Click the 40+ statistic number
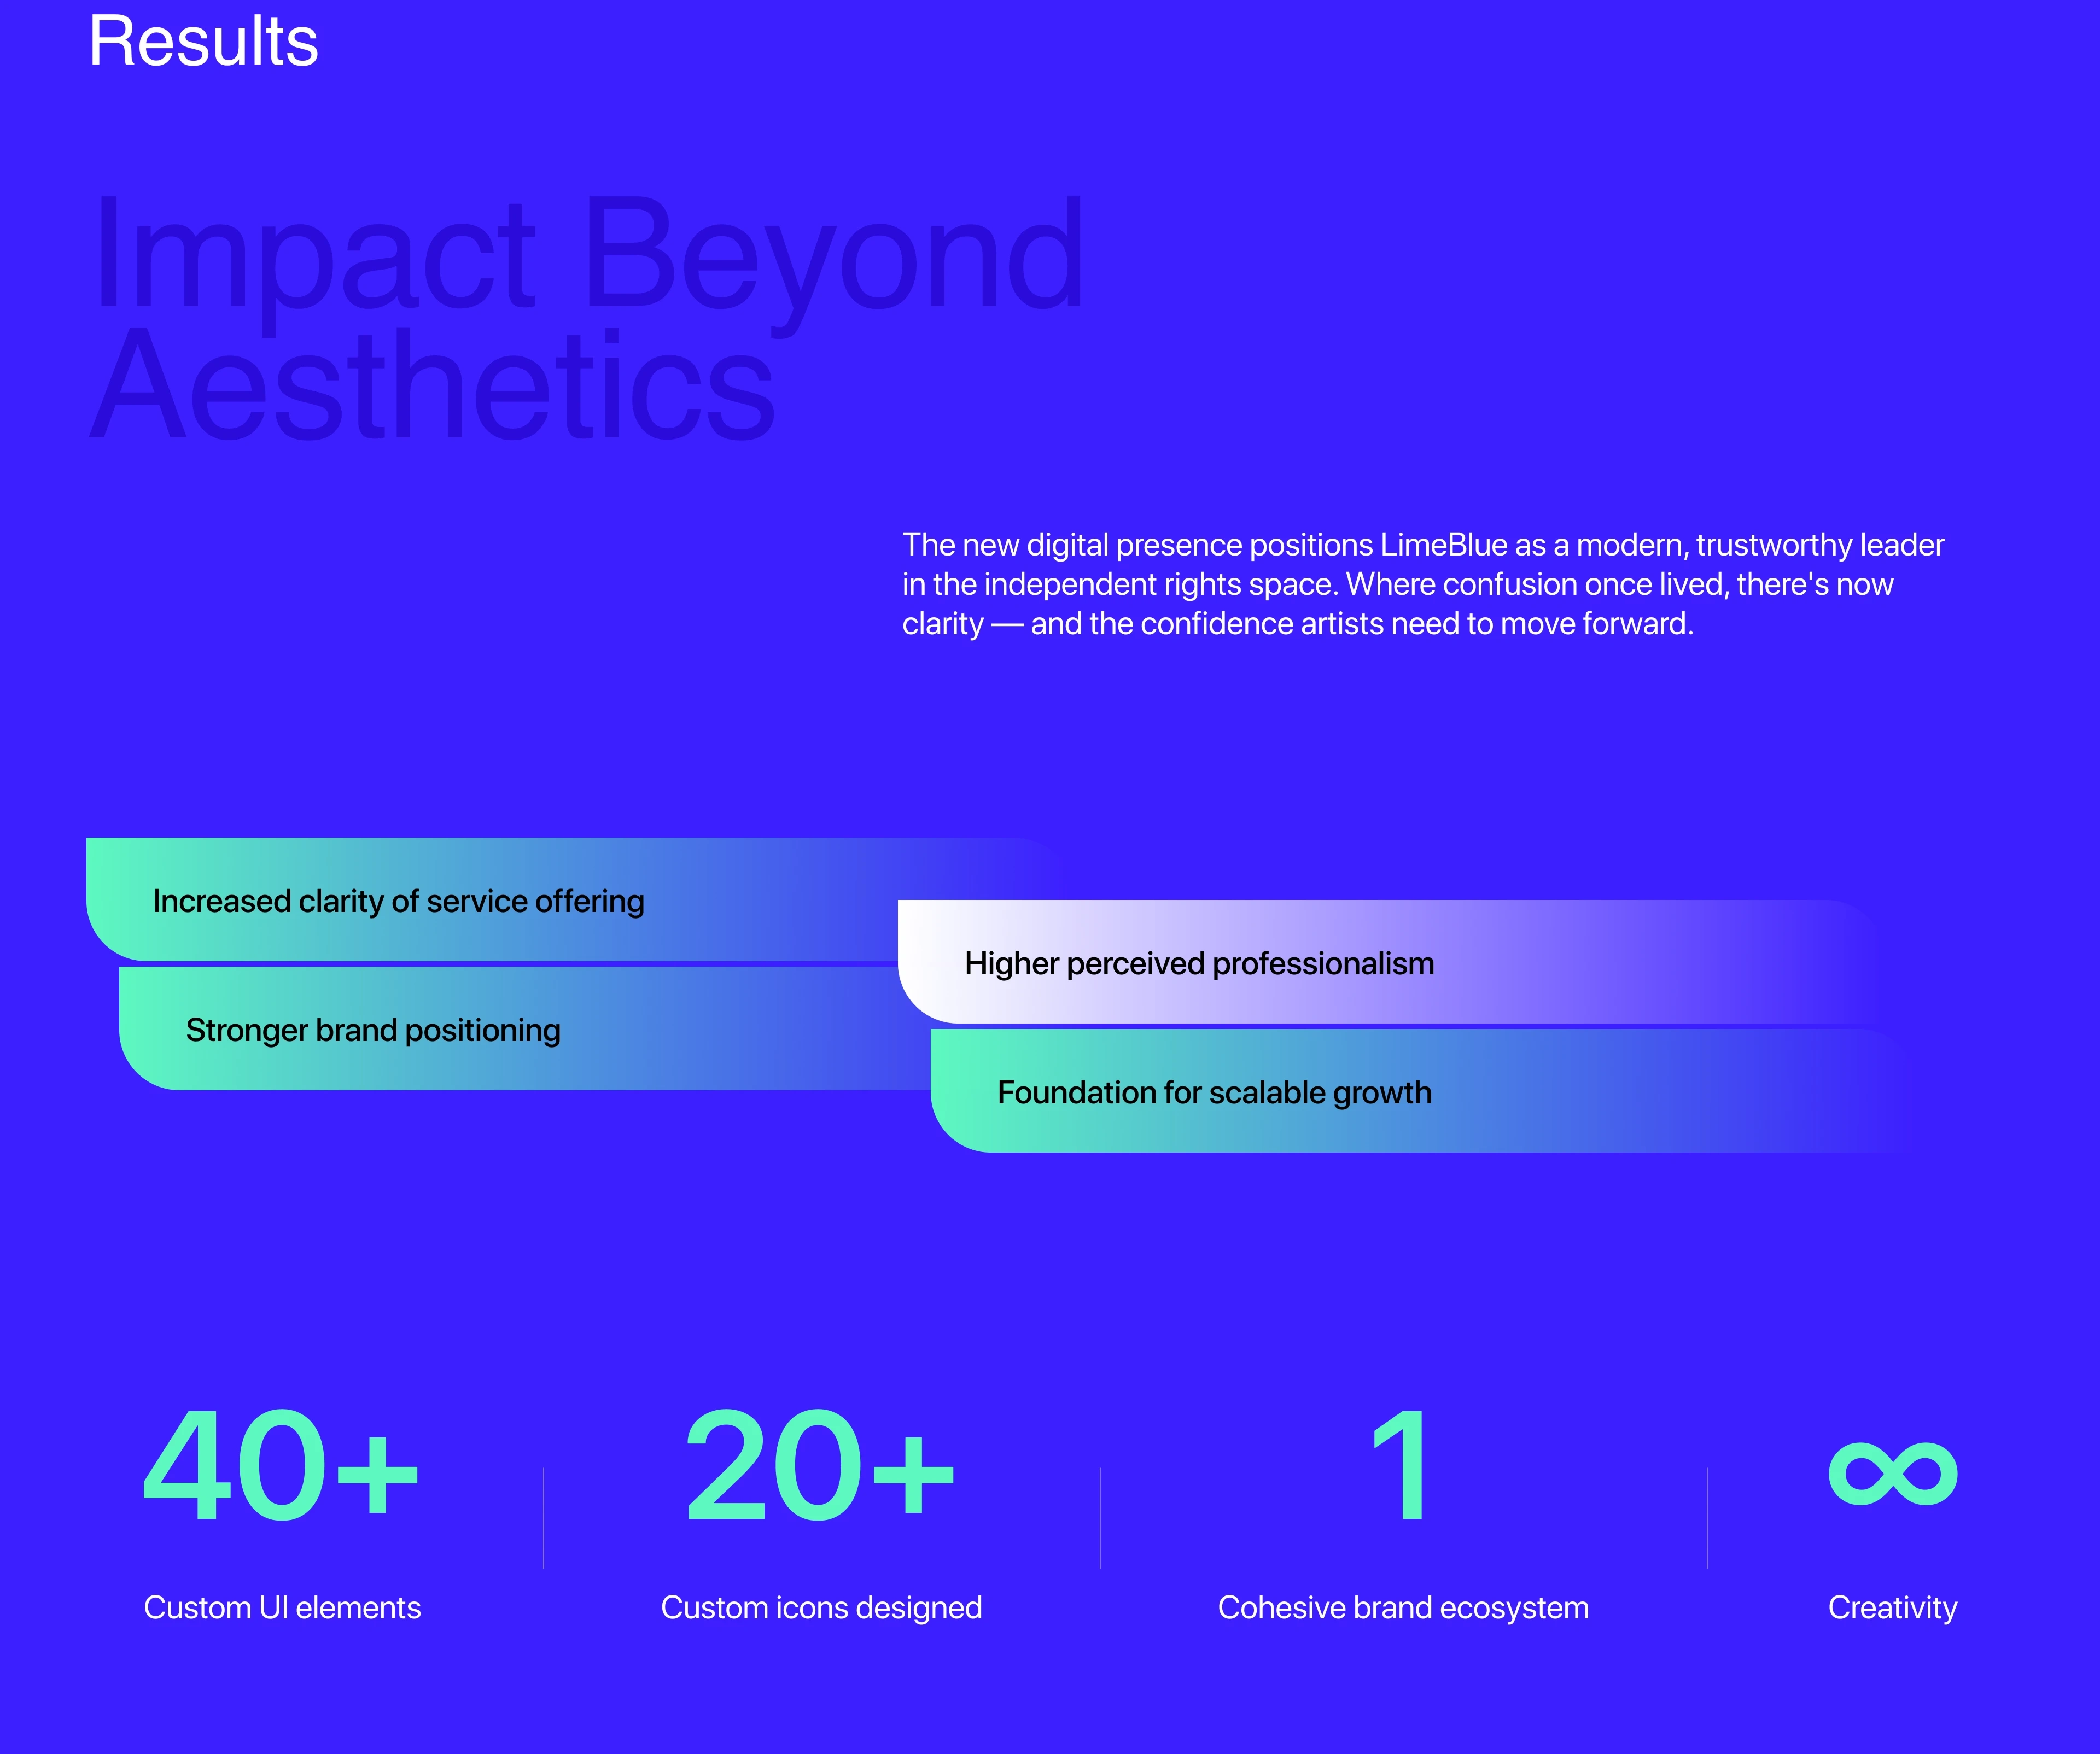 (281, 1465)
